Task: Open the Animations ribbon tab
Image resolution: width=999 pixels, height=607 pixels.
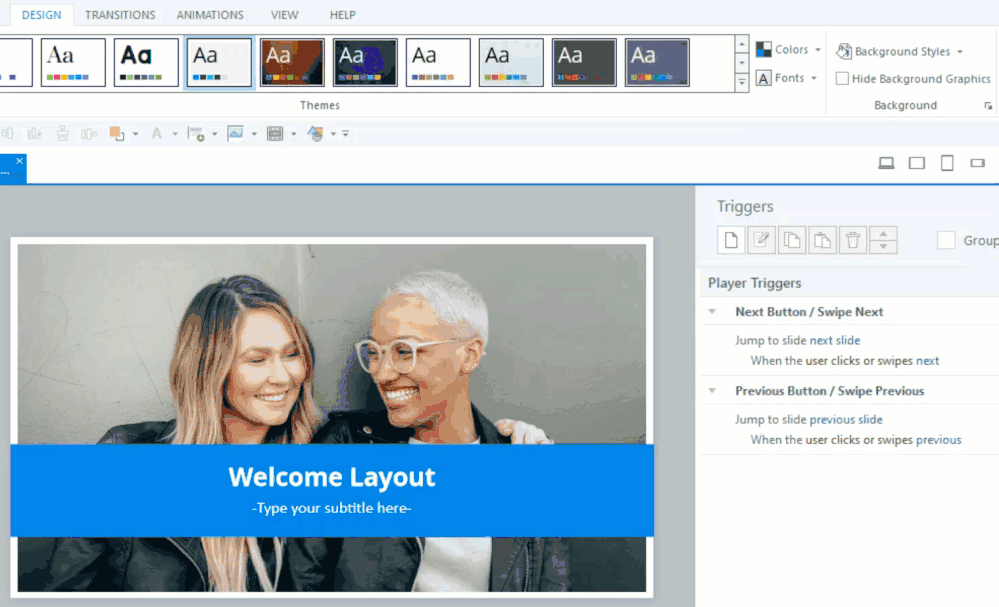Action: pyautogui.click(x=210, y=15)
